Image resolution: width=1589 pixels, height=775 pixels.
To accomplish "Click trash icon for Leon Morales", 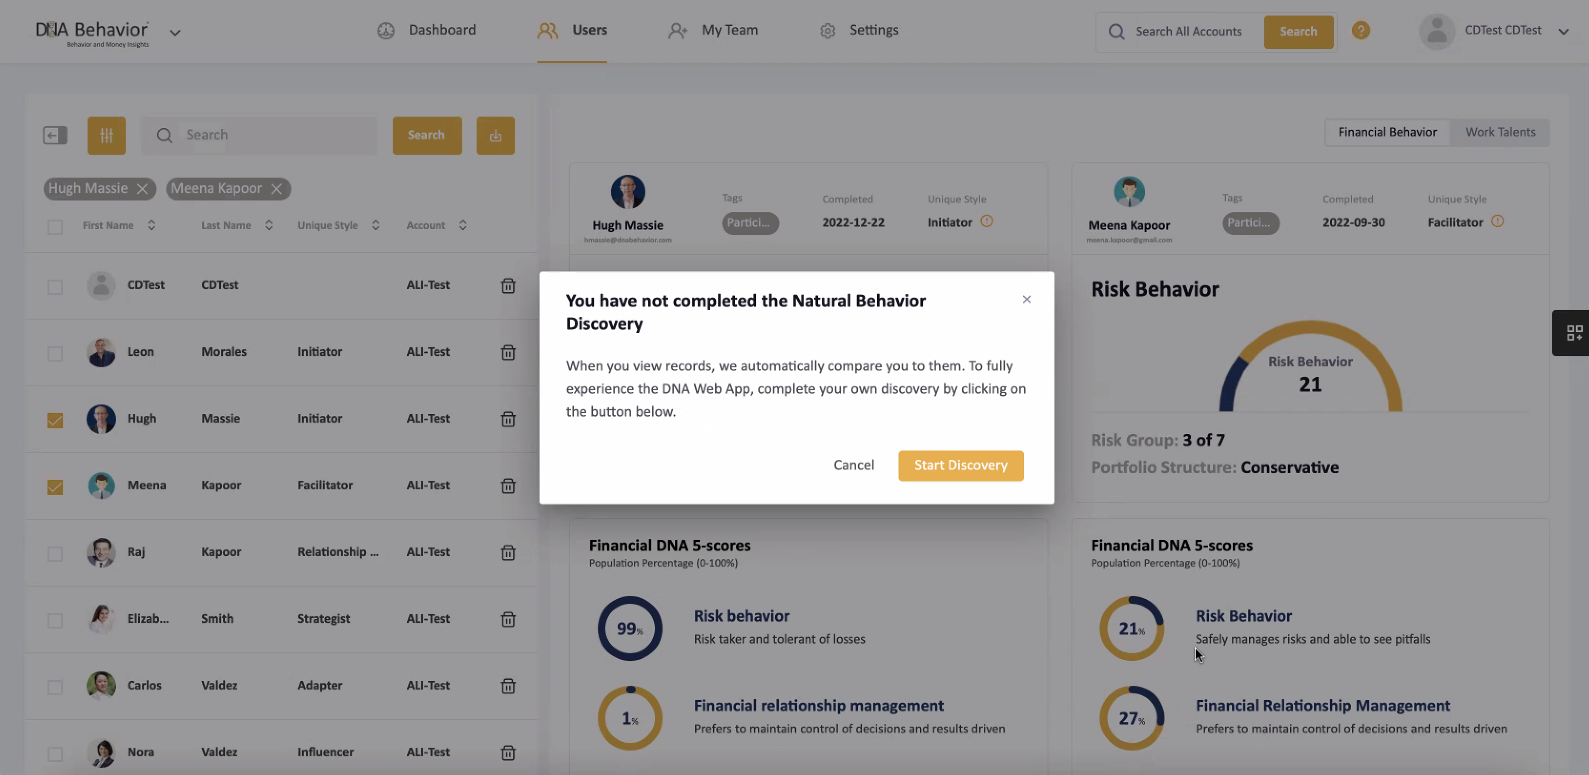I will point(508,352).
